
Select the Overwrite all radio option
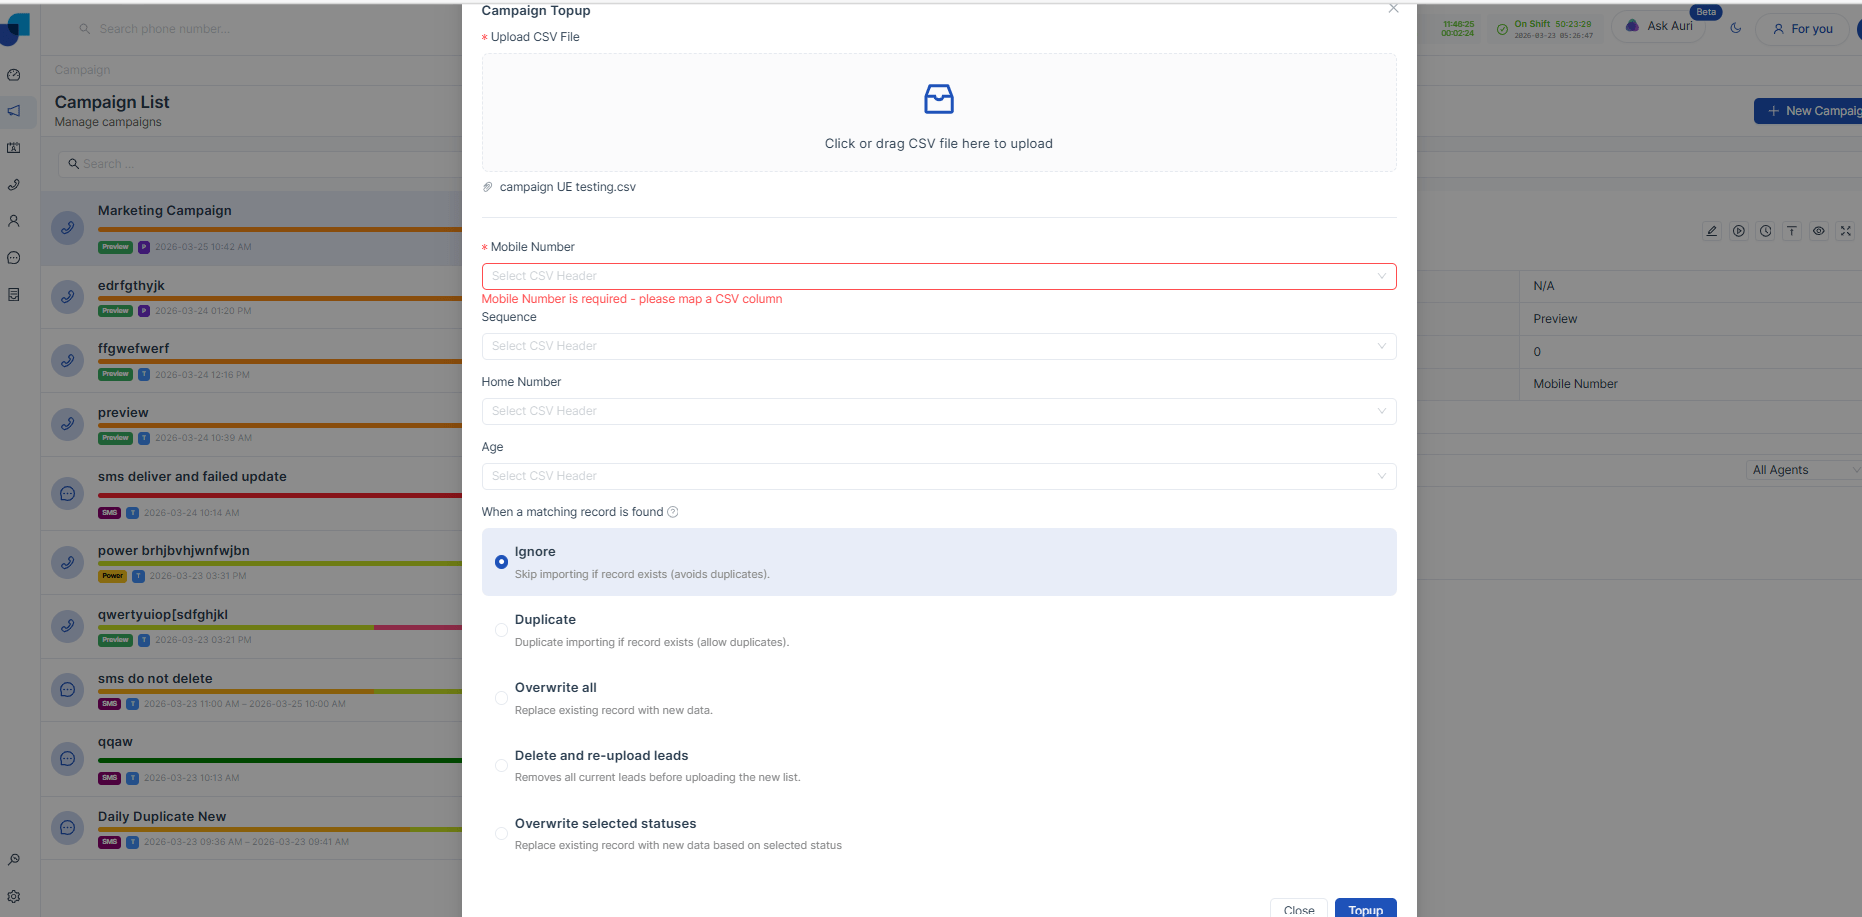501,698
